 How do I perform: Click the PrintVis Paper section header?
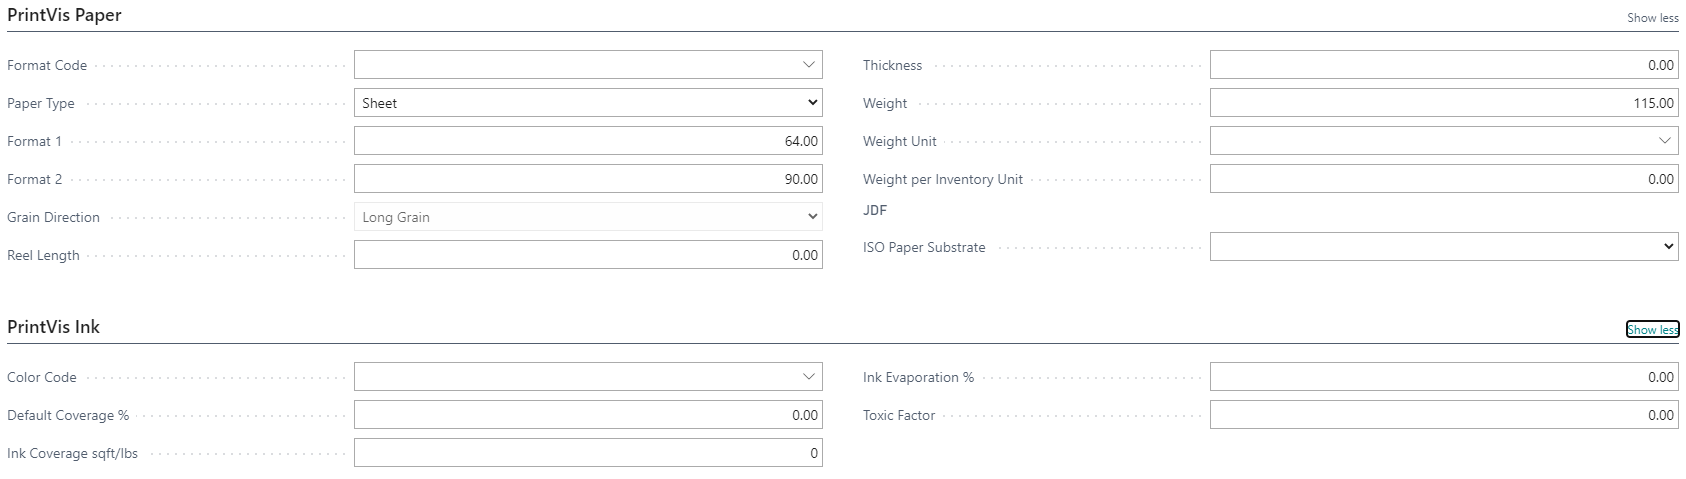pos(64,15)
